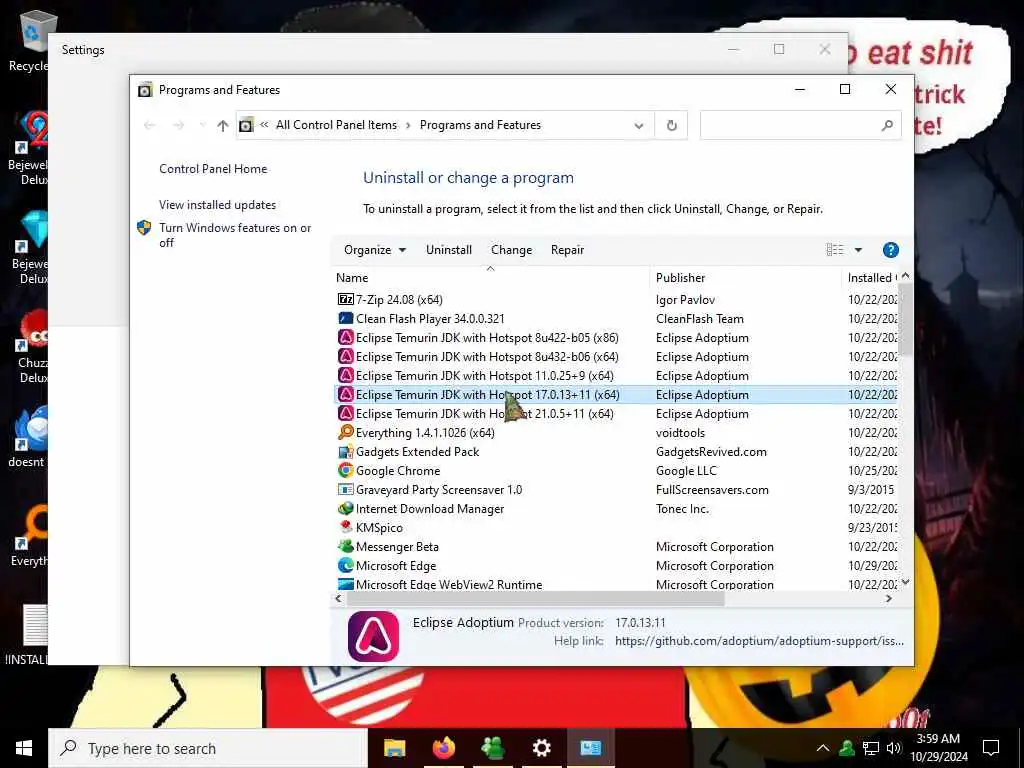Viewport: 1024px width, 768px height.
Task: Click the Graveyard Party Screensaver icon
Action: click(345, 489)
